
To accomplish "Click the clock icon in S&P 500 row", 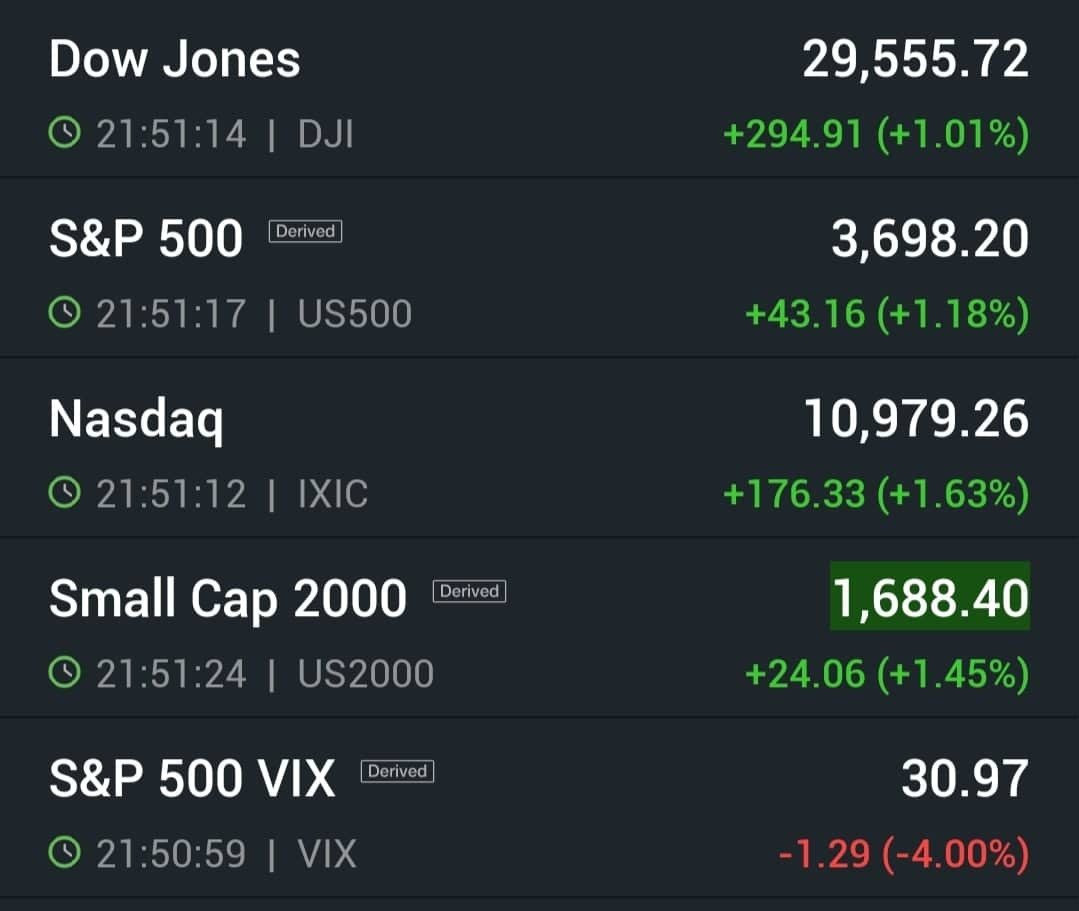I will pyautogui.click(x=65, y=312).
